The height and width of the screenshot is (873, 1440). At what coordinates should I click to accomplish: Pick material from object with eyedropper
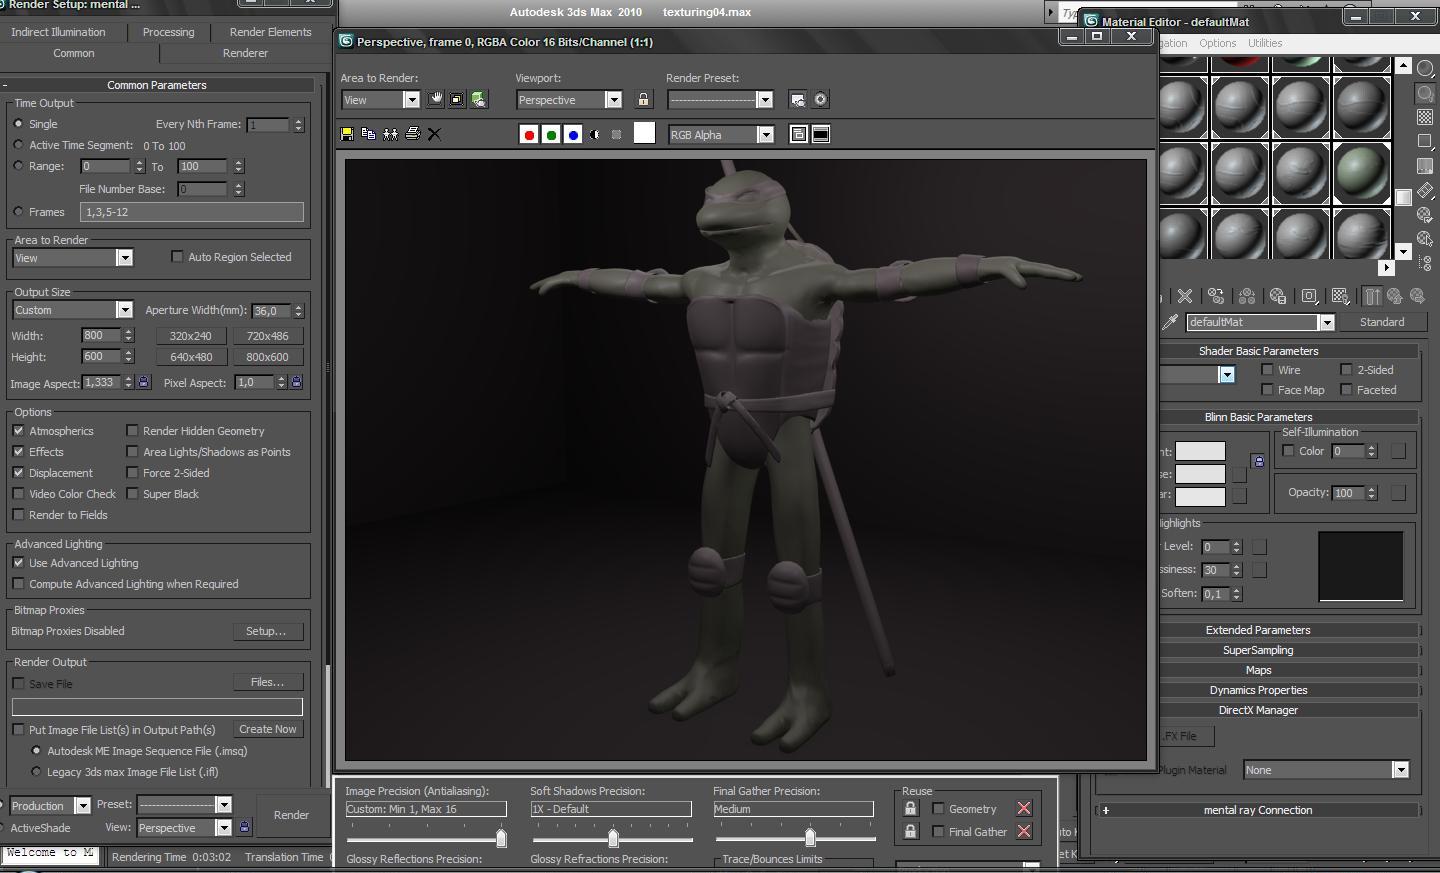coord(1170,322)
